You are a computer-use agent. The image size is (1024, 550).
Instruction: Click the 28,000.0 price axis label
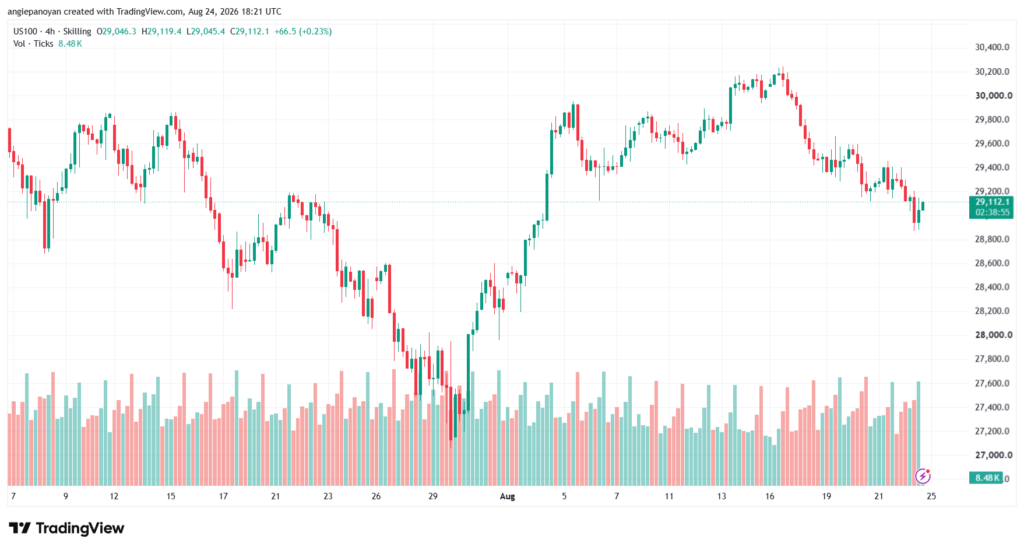point(993,335)
